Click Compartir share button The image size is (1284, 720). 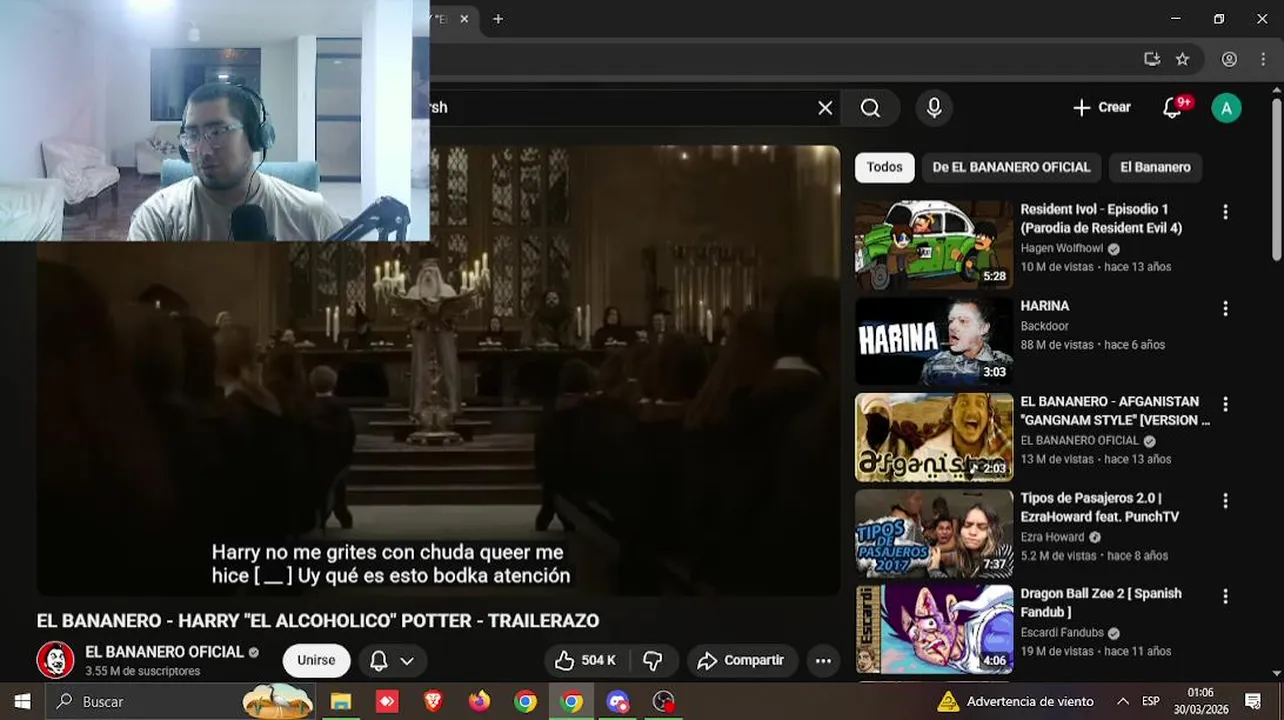pyautogui.click(x=741, y=660)
